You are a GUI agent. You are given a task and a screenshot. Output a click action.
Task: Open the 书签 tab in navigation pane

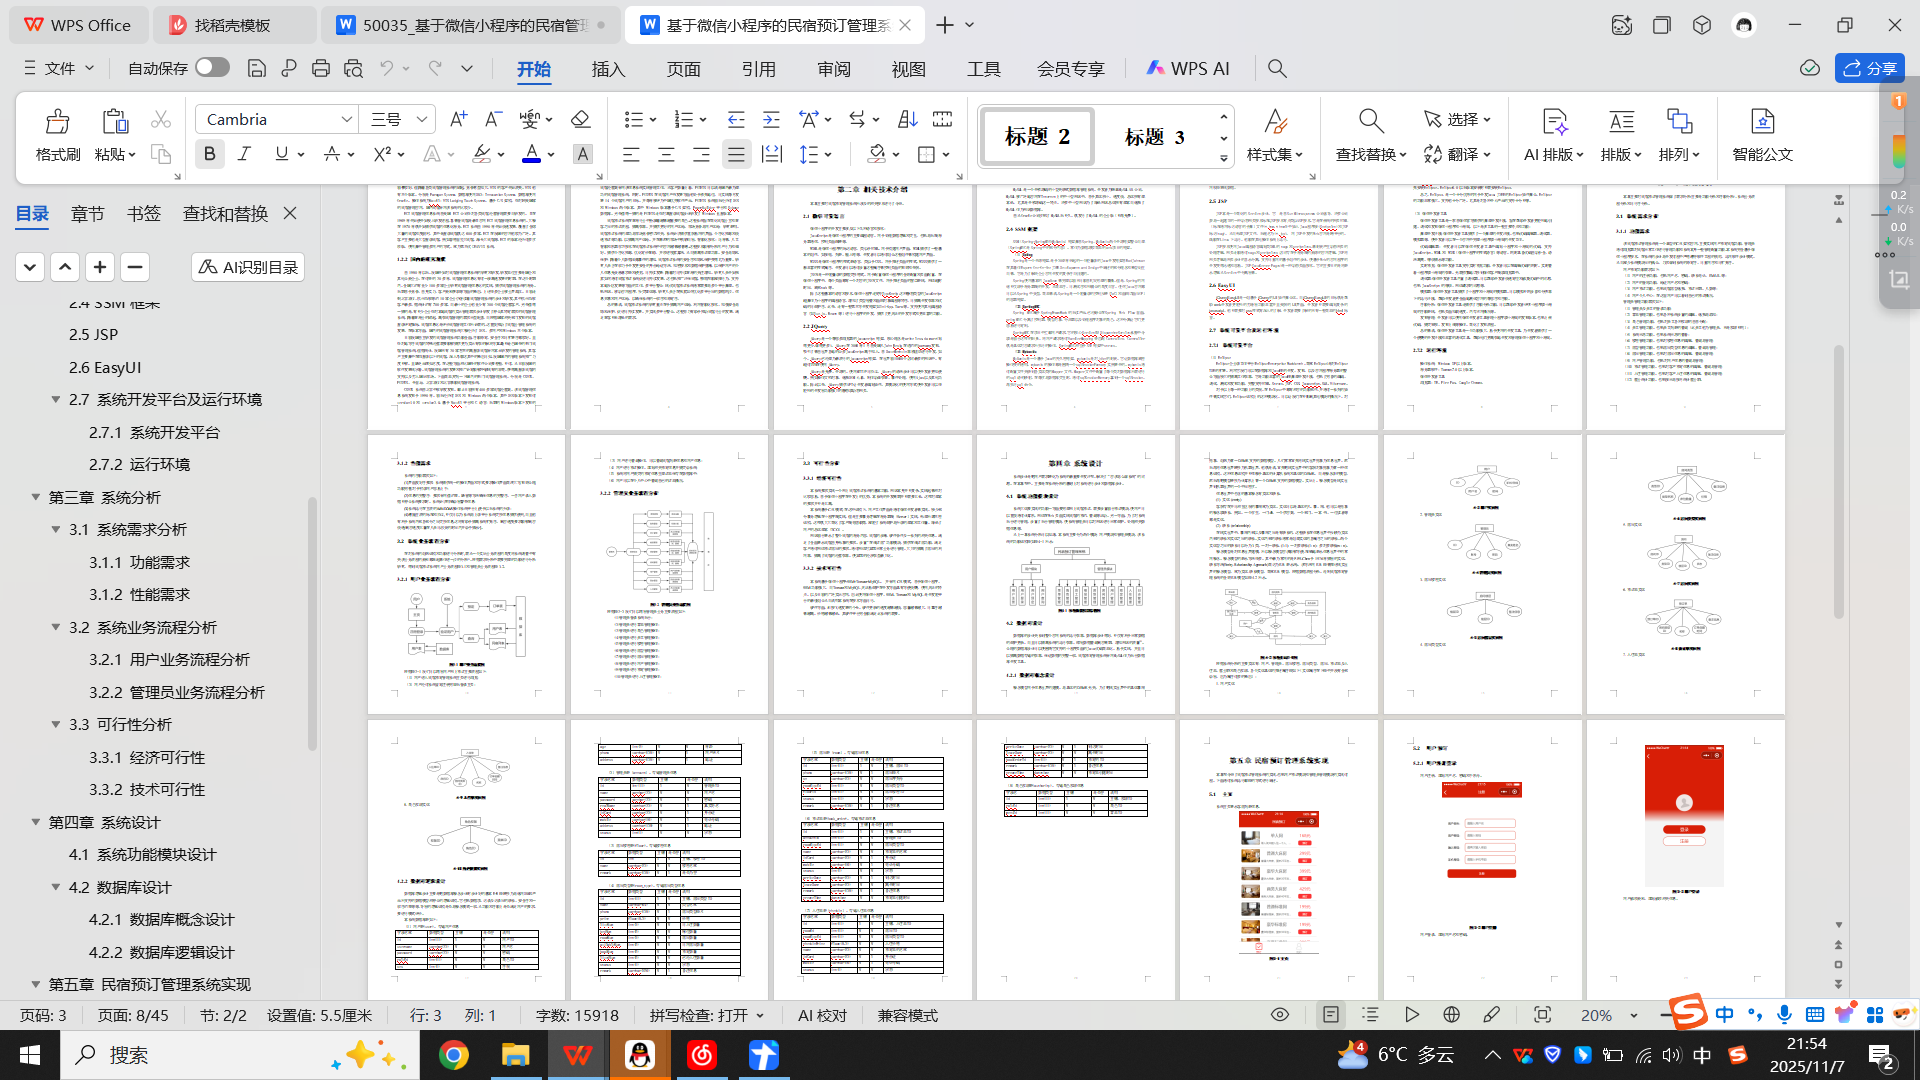click(x=143, y=213)
